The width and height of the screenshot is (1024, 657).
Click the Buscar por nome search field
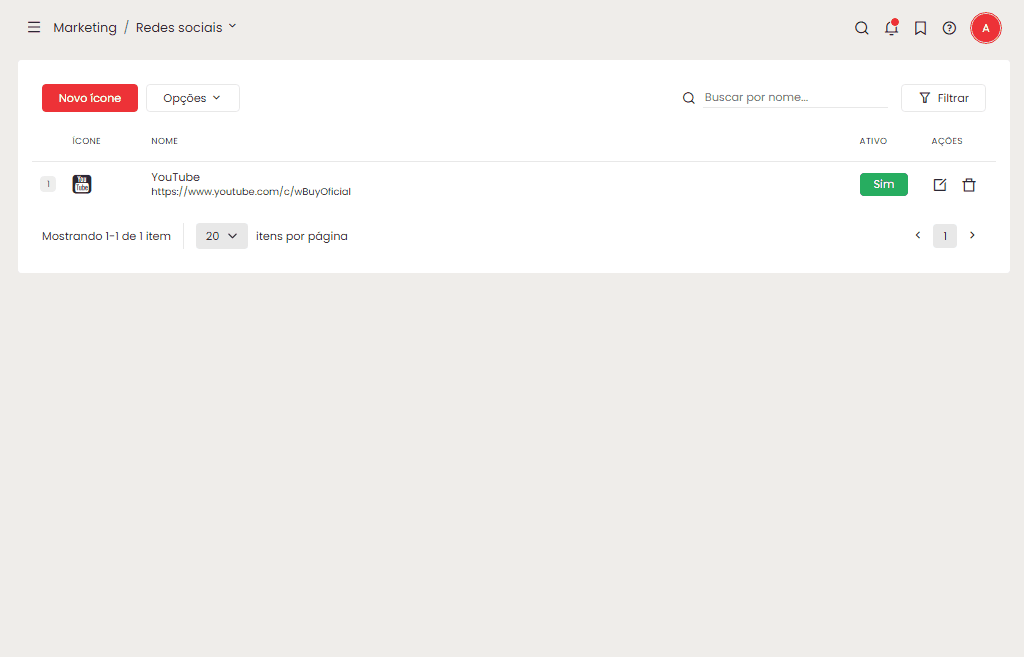coord(795,98)
